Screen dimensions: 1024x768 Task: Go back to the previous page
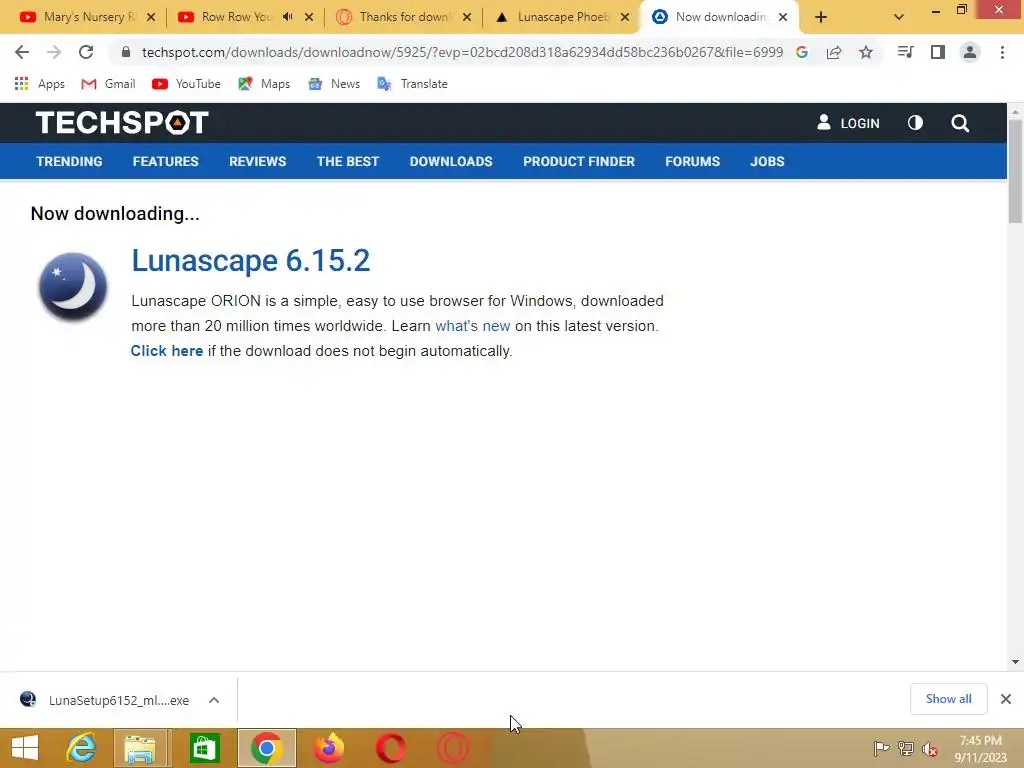pyautogui.click(x=22, y=52)
